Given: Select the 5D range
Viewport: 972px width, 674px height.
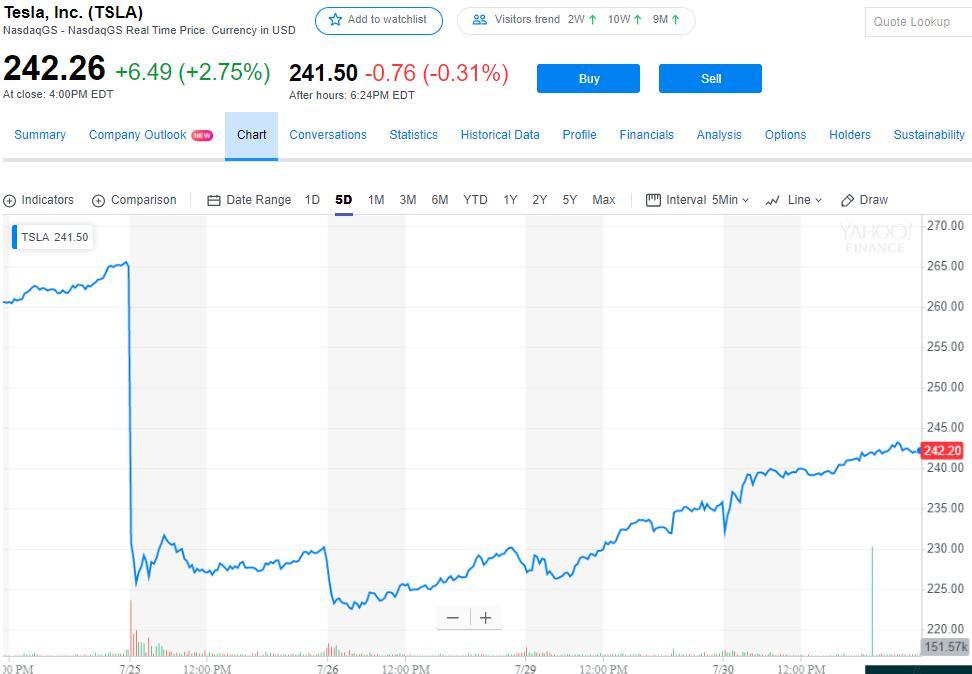Looking at the screenshot, I should pyautogui.click(x=343, y=200).
